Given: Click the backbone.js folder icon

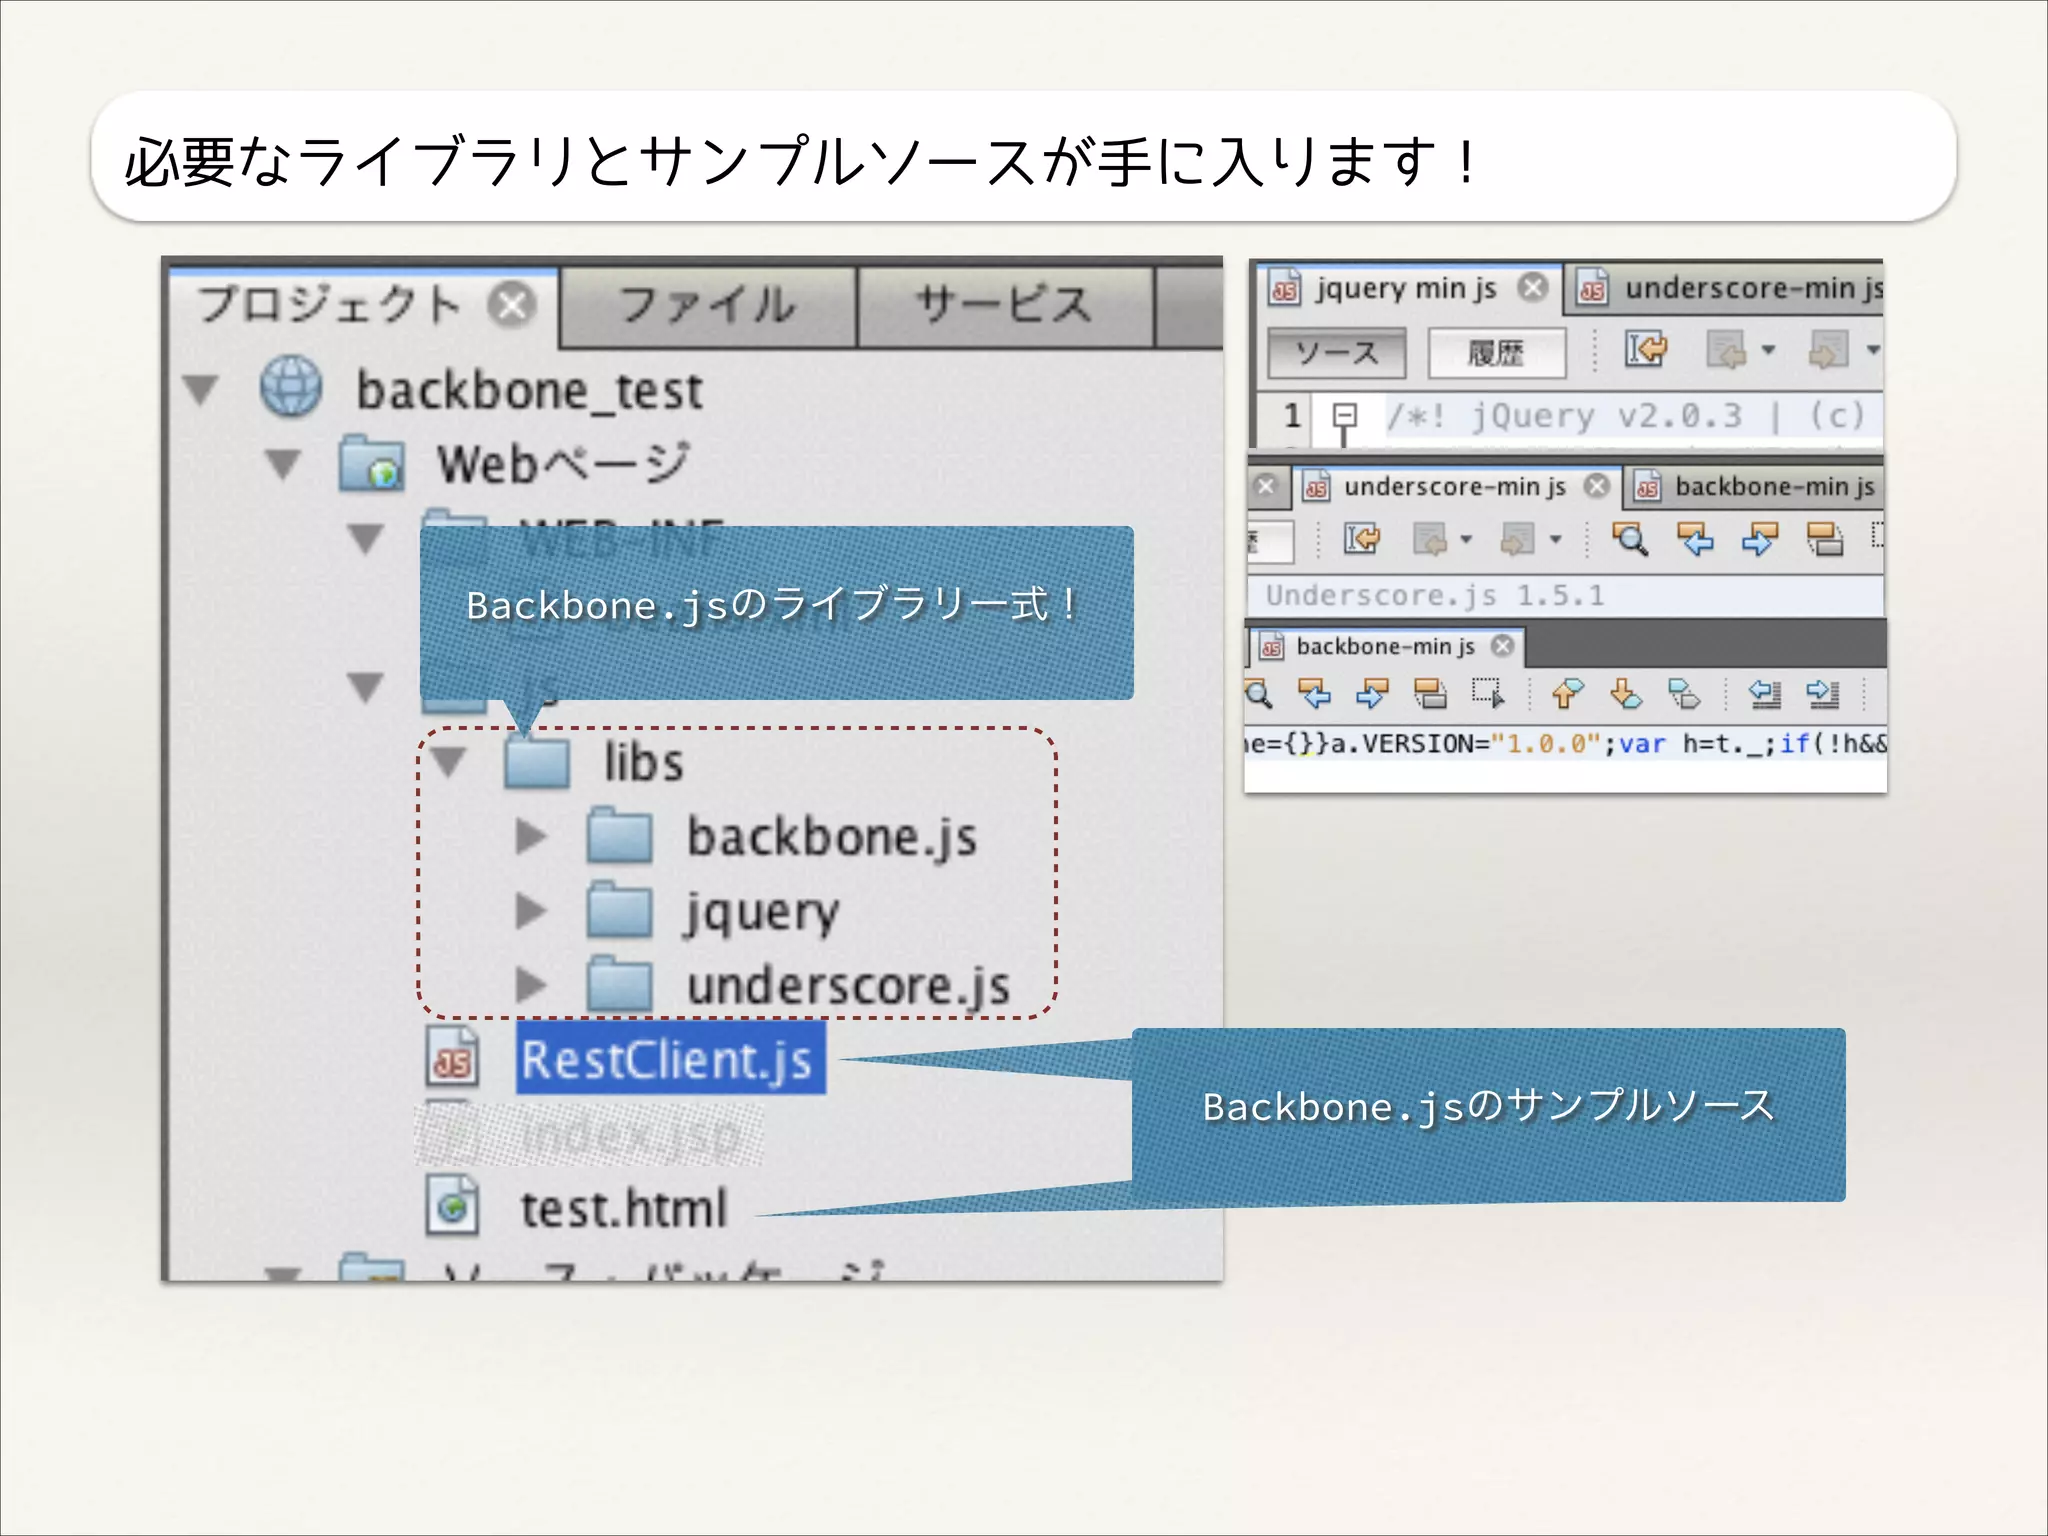Looking at the screenshot, I should click(620, 836).
